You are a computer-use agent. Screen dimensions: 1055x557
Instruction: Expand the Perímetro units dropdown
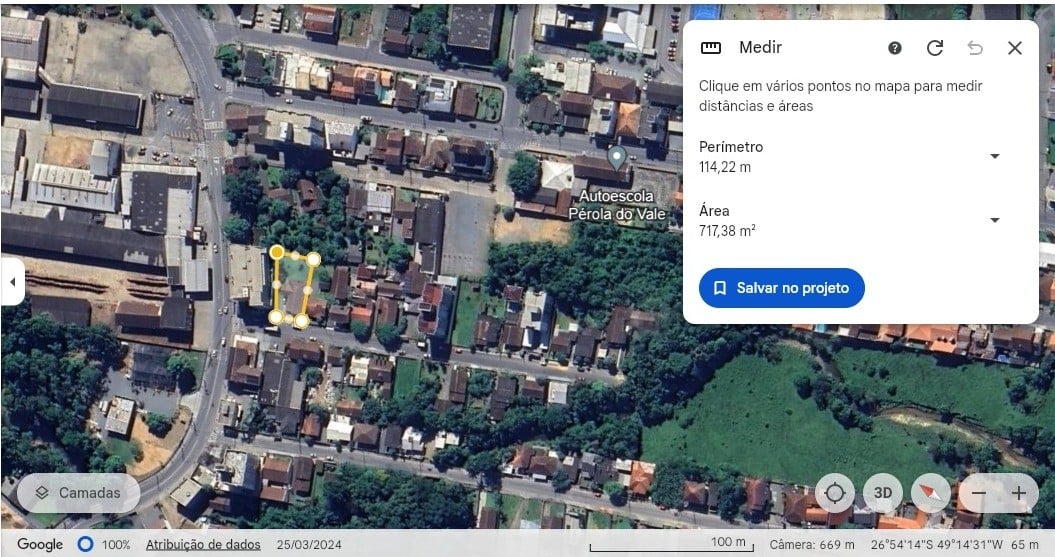[994, 156]
